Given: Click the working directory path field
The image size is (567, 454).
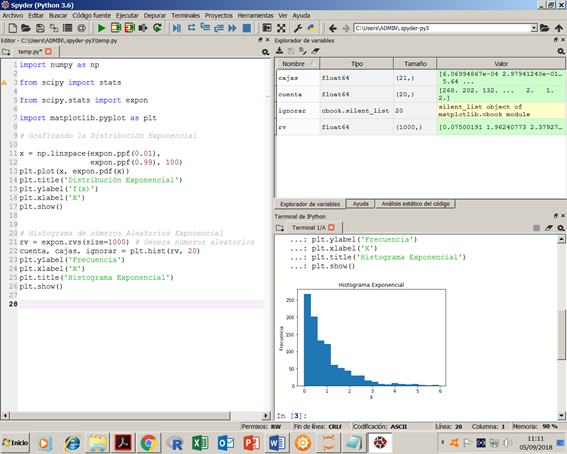Looking at the screenshot, I should point(442,28).
